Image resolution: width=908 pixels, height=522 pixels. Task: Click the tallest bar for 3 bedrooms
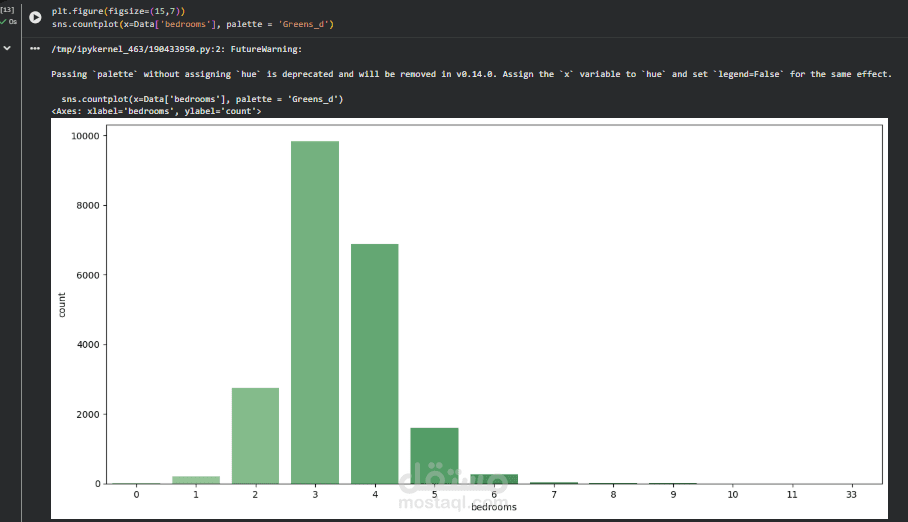point(315,312)
